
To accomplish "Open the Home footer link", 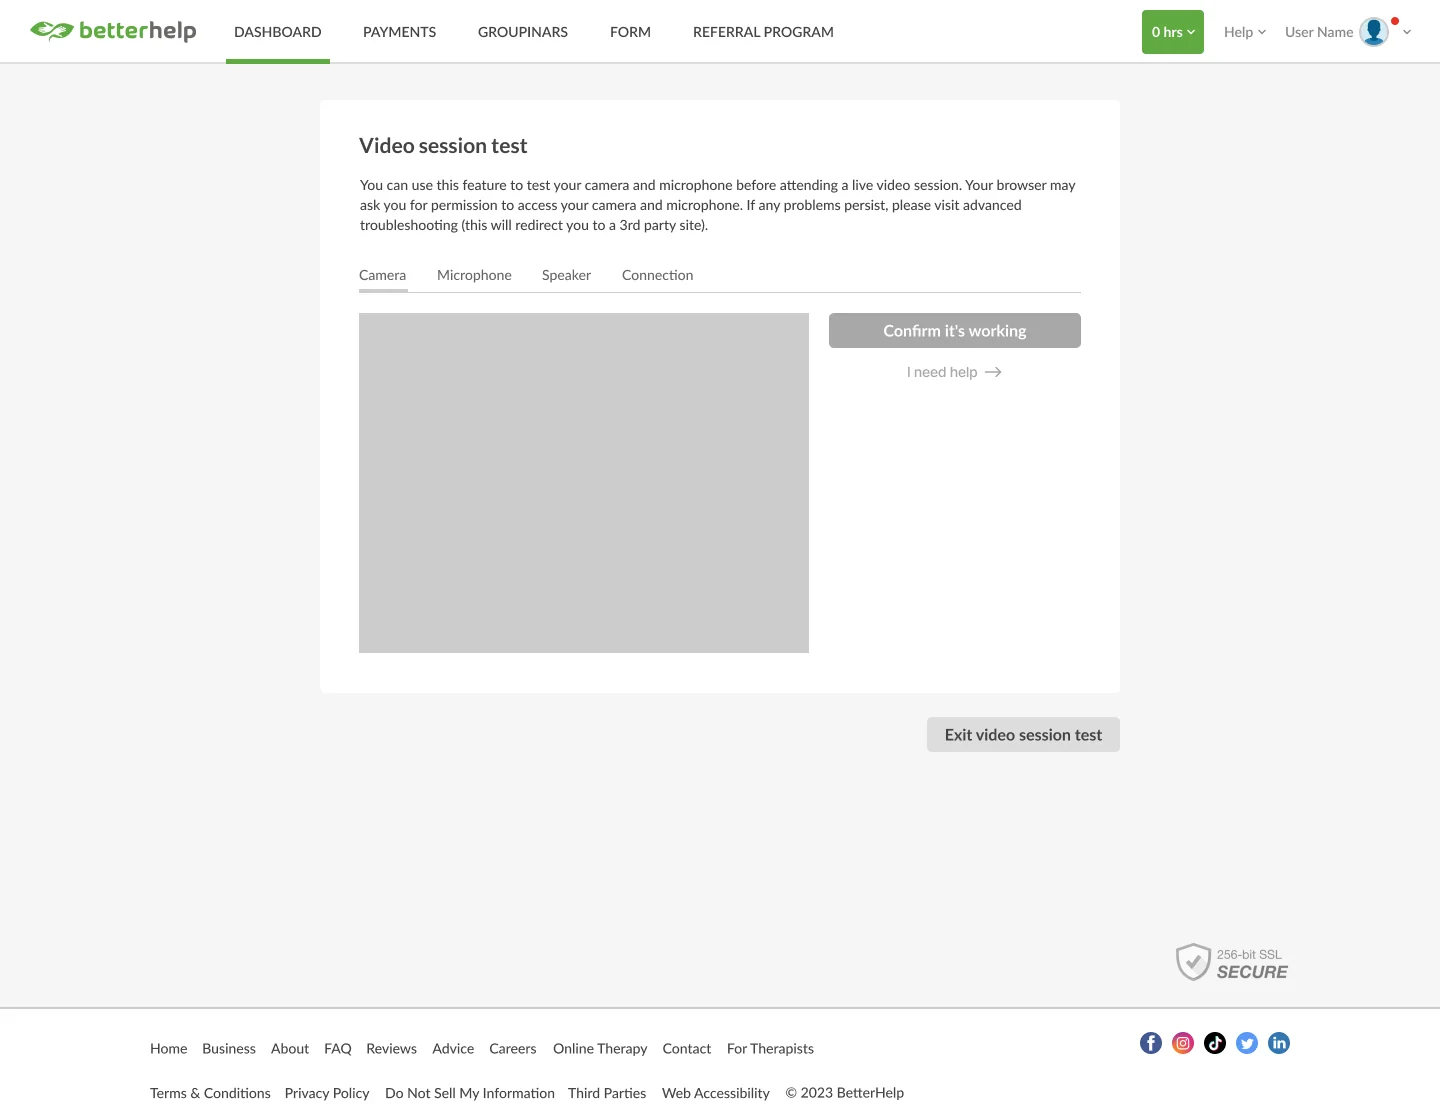I will (x=169, y=1049).
